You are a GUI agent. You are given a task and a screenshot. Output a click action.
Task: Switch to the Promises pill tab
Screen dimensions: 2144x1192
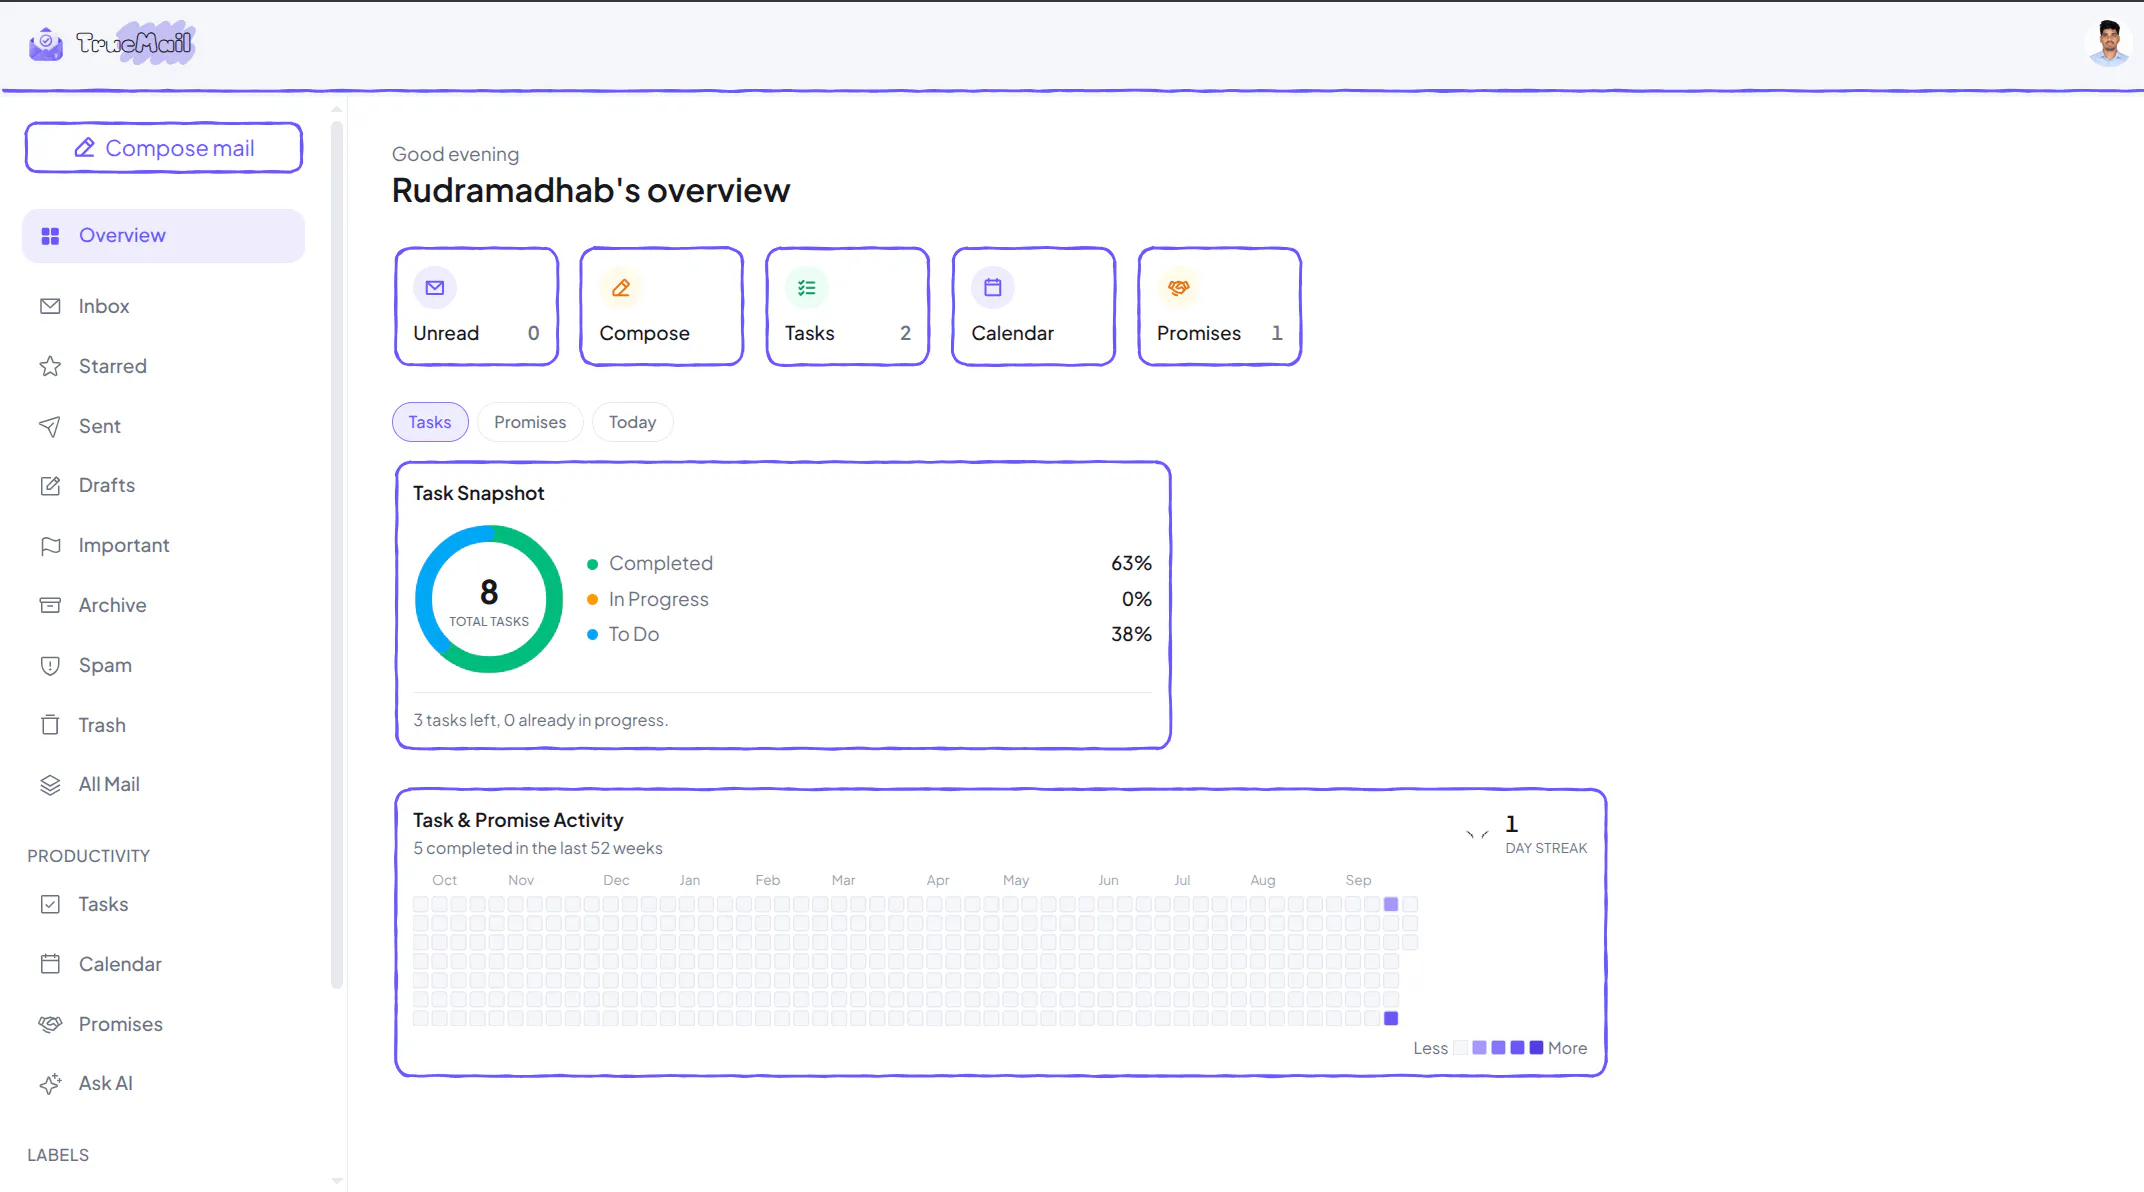coord(530,422)
